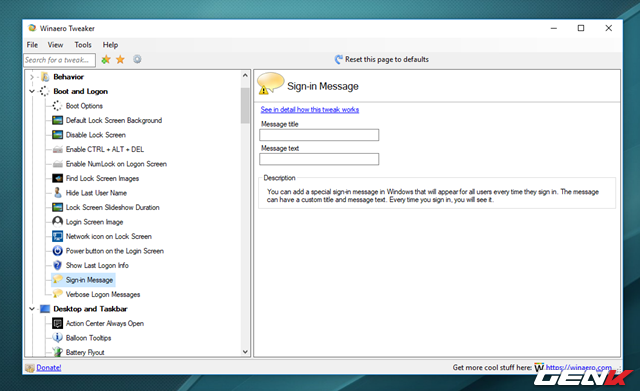Open the File menu
This screenshot has width=640, height=391.
point(32,45)
